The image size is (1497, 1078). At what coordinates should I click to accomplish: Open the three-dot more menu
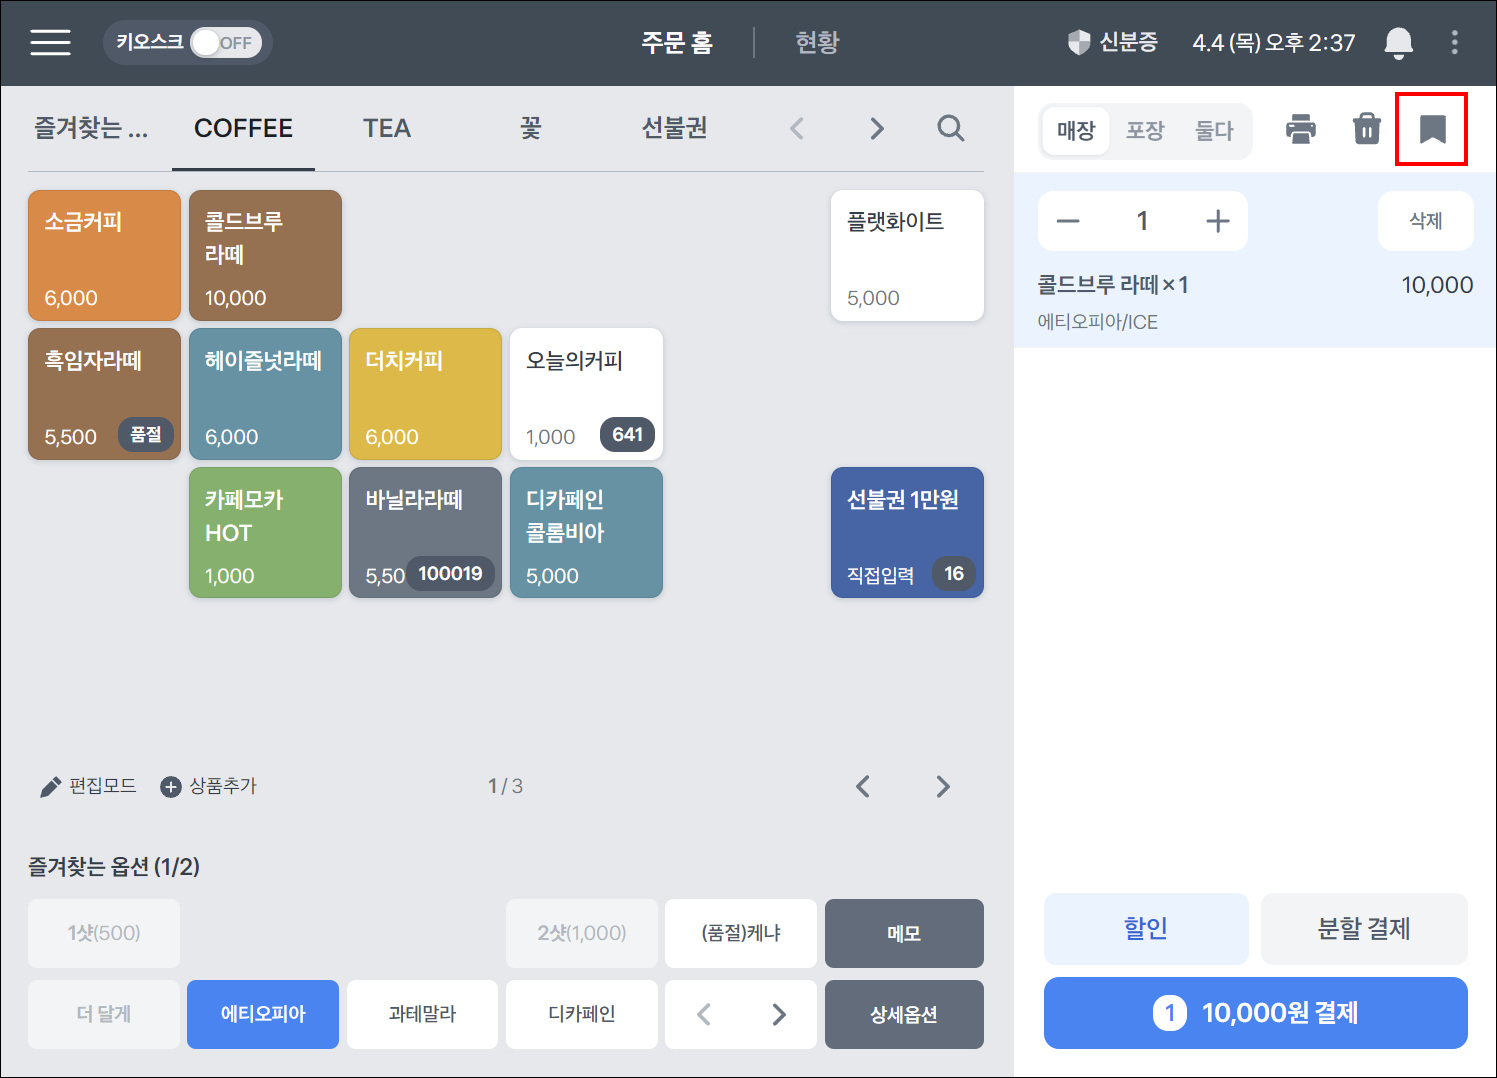[1454, 42]
